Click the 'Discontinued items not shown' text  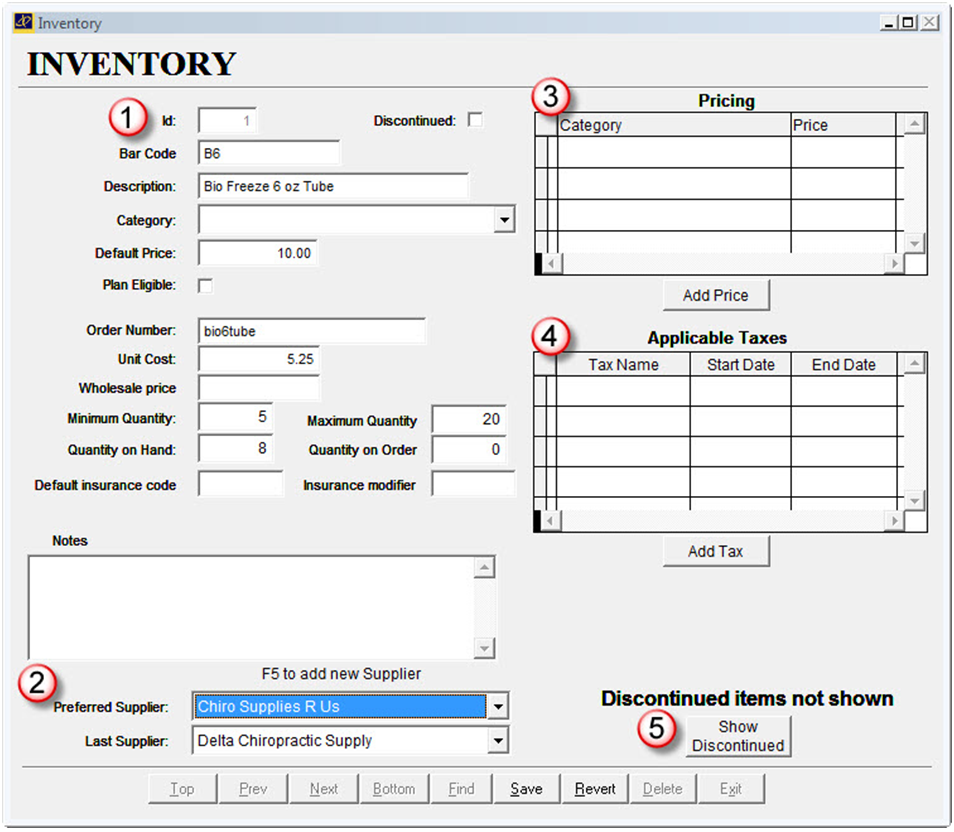coord(747,698)
